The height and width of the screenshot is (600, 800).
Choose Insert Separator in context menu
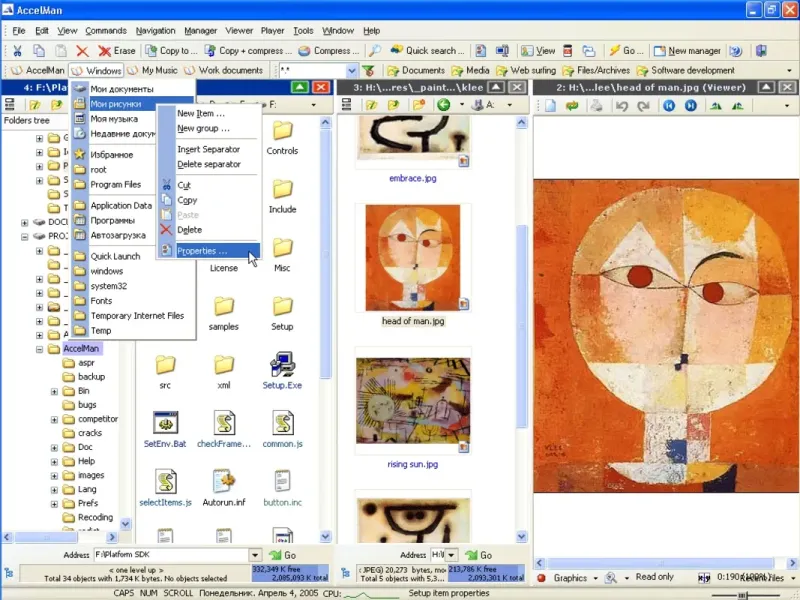209,149
